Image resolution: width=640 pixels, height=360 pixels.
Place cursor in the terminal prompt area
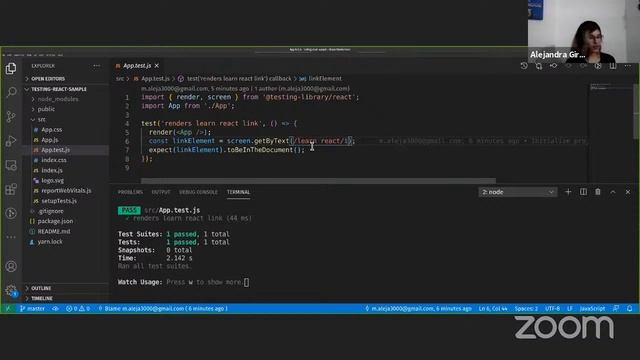pyautogui.click(x=246, y=282)
